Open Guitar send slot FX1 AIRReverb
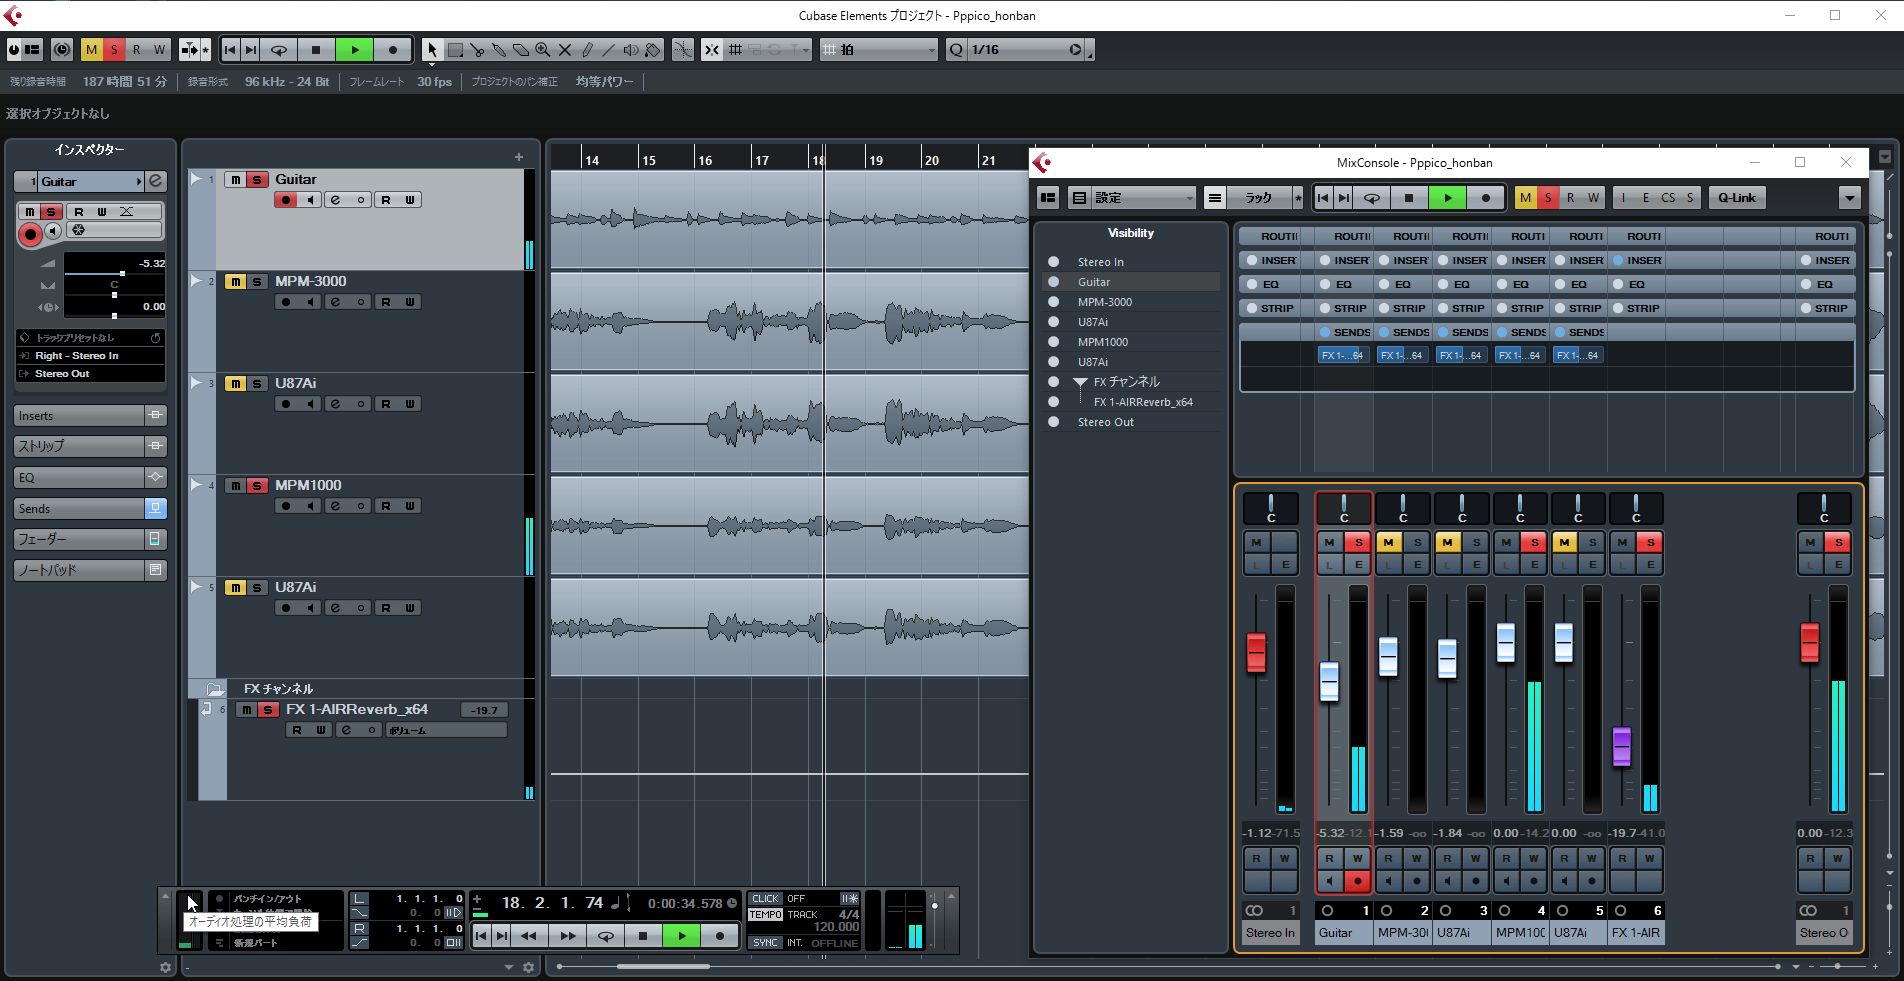Viewport: 1904px width, 981px height. 1343,355
